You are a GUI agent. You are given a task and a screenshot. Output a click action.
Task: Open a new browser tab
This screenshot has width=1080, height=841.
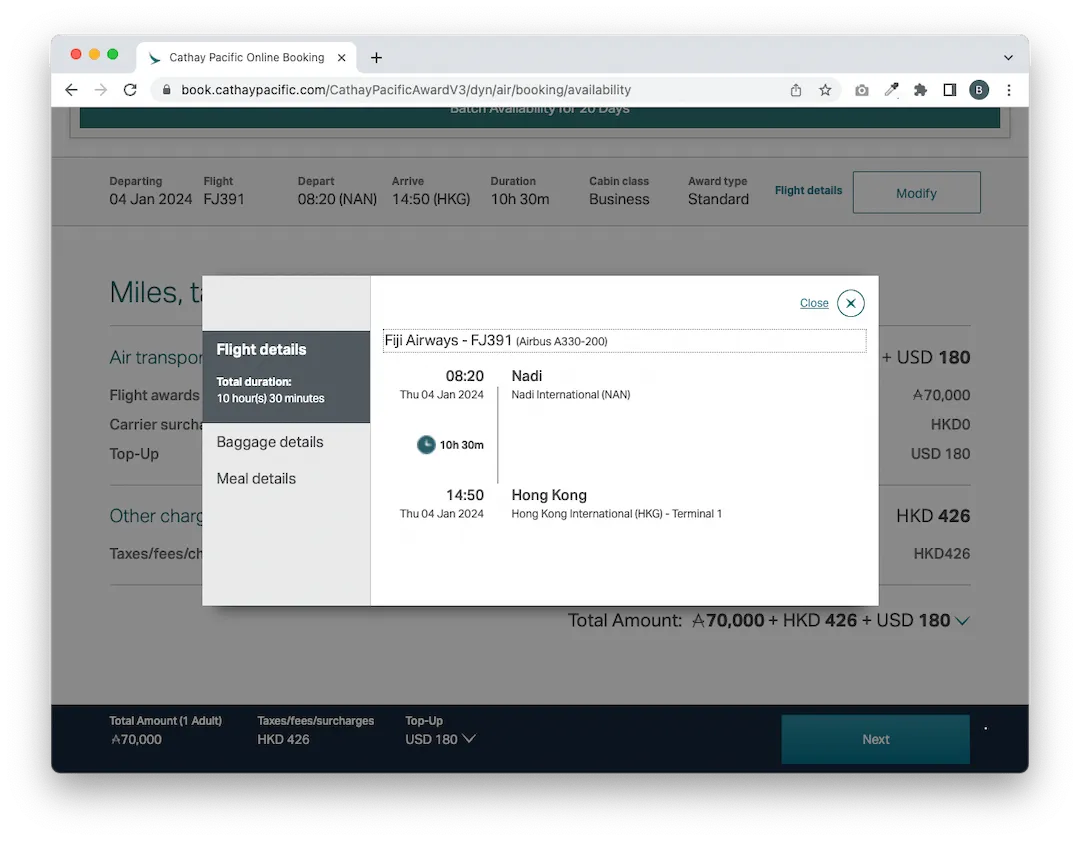[376, 58]
